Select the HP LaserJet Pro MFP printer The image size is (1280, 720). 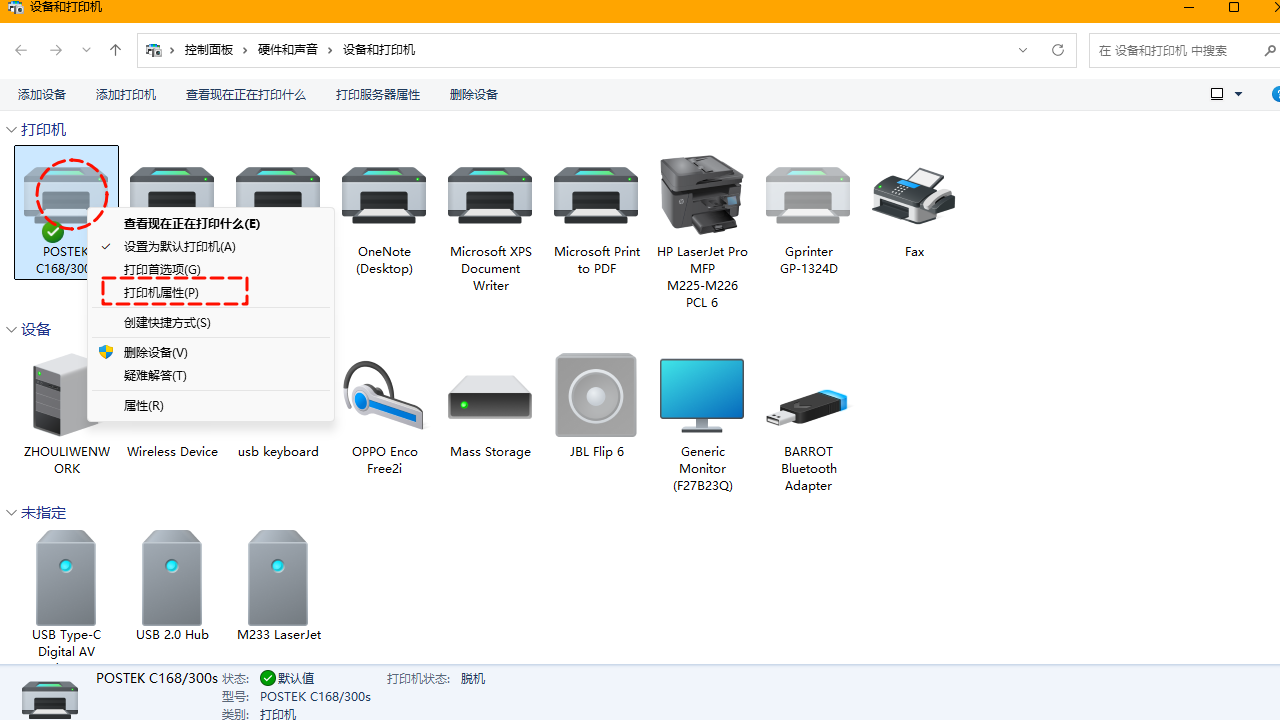tap(702, 232)
